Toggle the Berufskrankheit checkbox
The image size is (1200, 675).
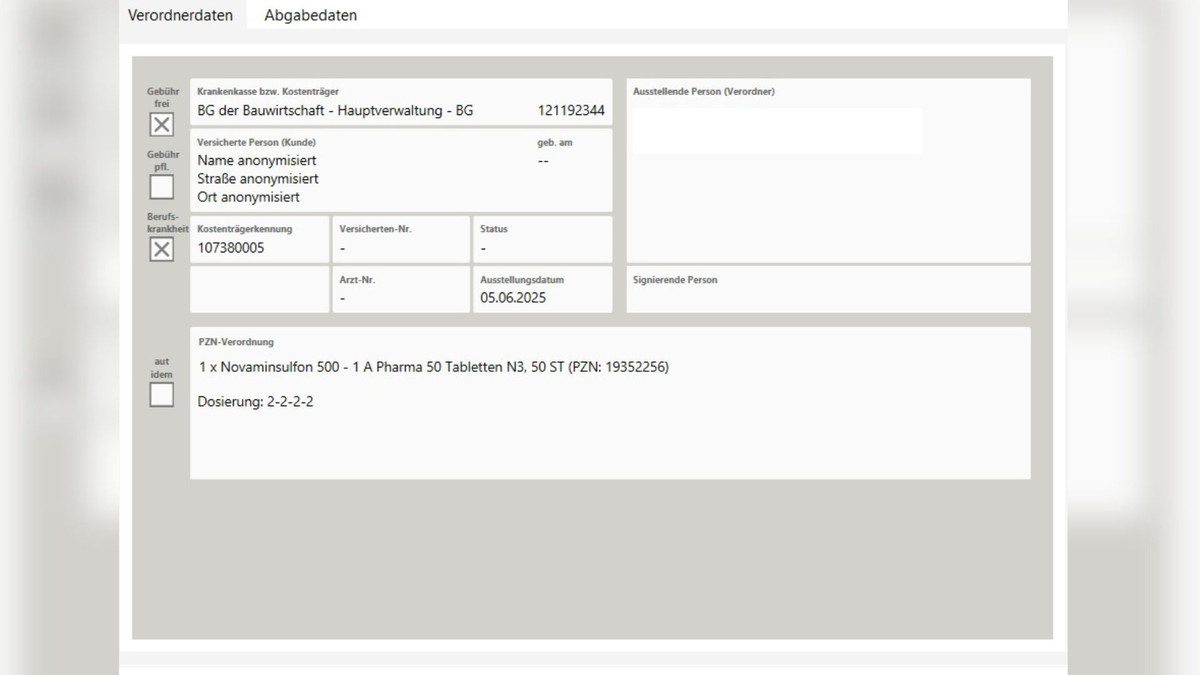point(161,250)
